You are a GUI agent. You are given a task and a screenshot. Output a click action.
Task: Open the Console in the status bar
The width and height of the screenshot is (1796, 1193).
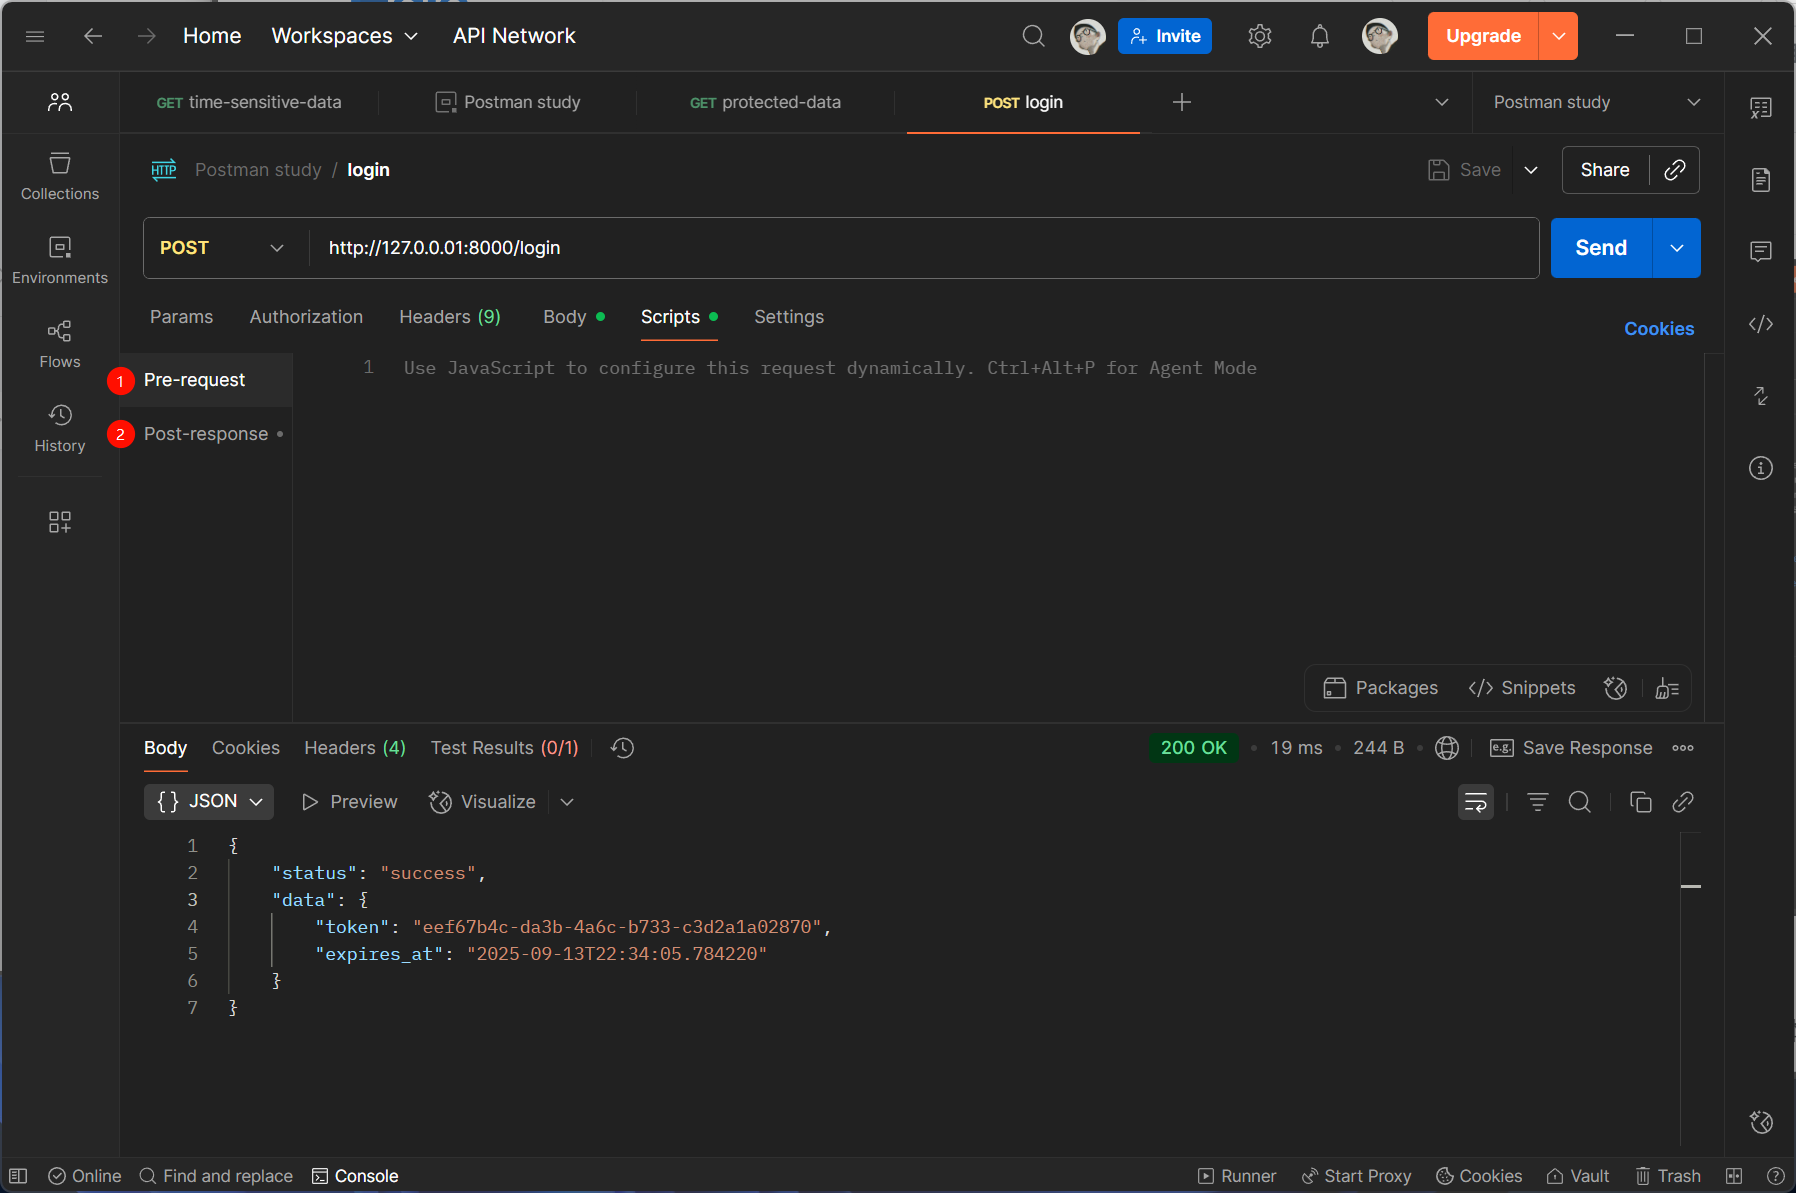click(x=355, y=1176)
